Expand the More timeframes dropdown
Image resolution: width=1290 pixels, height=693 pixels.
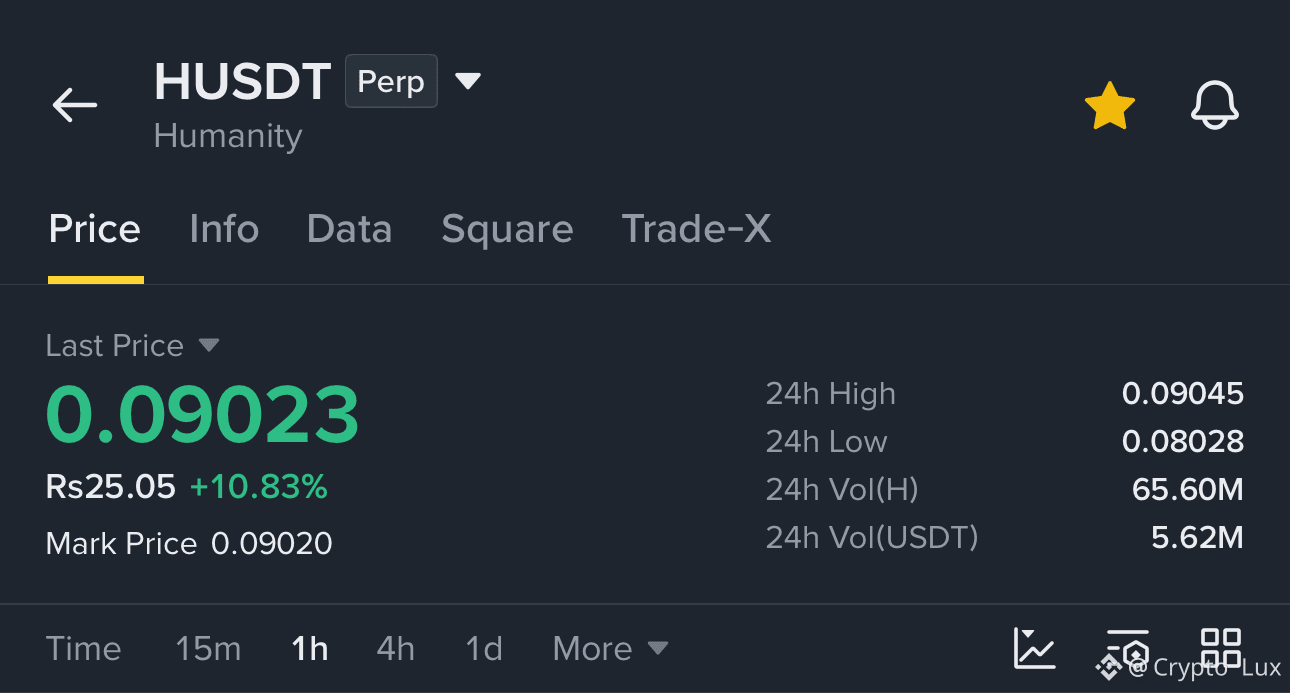pos(610,649)
